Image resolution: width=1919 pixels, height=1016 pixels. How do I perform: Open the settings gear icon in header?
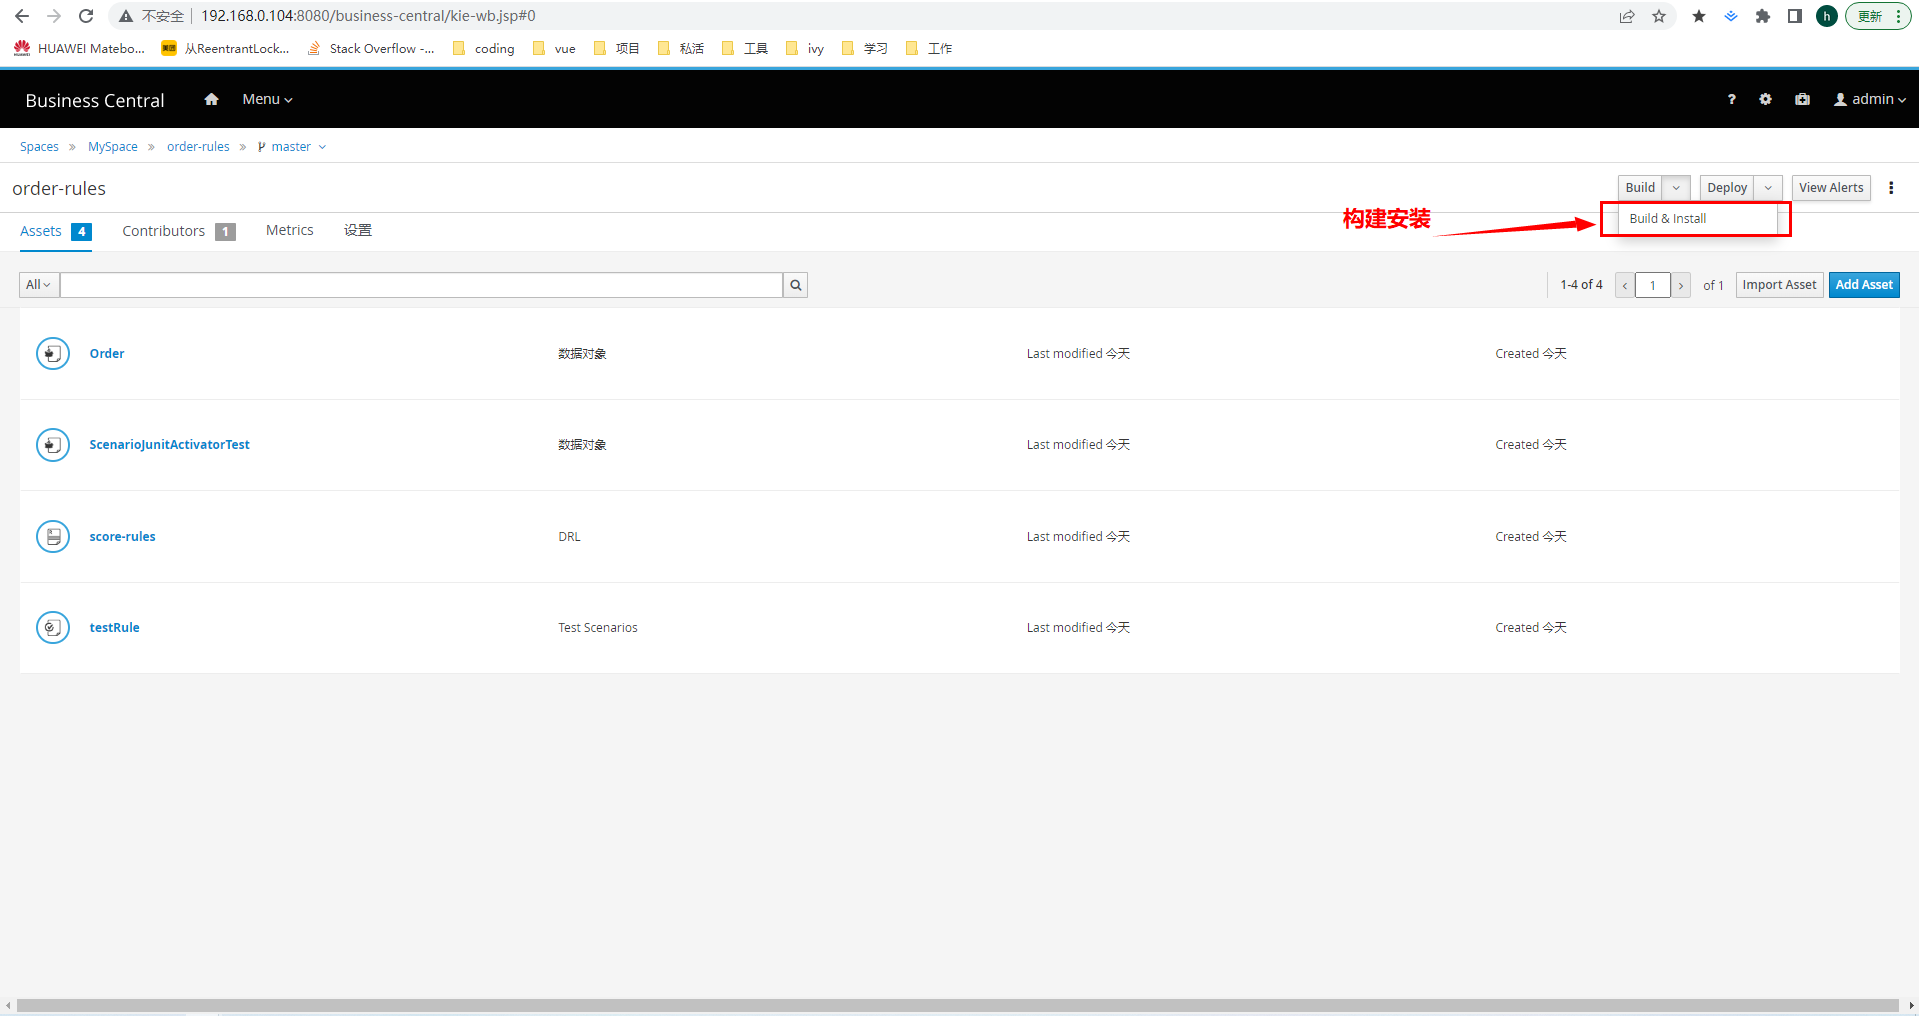tap(1765, 99)
